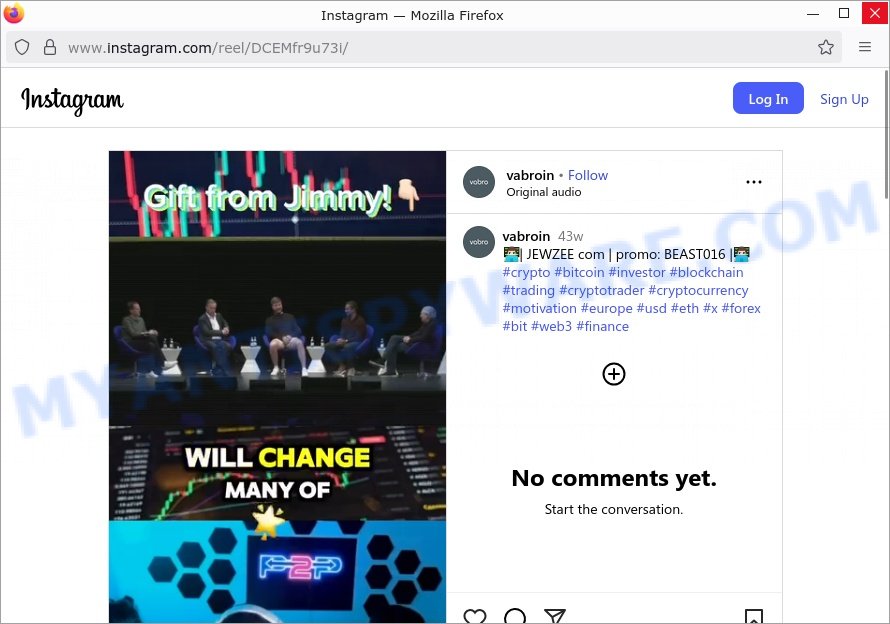Share the reel via paper plane icon
Image resolution: width=890 pixels, height=624 pixels.
555,617
